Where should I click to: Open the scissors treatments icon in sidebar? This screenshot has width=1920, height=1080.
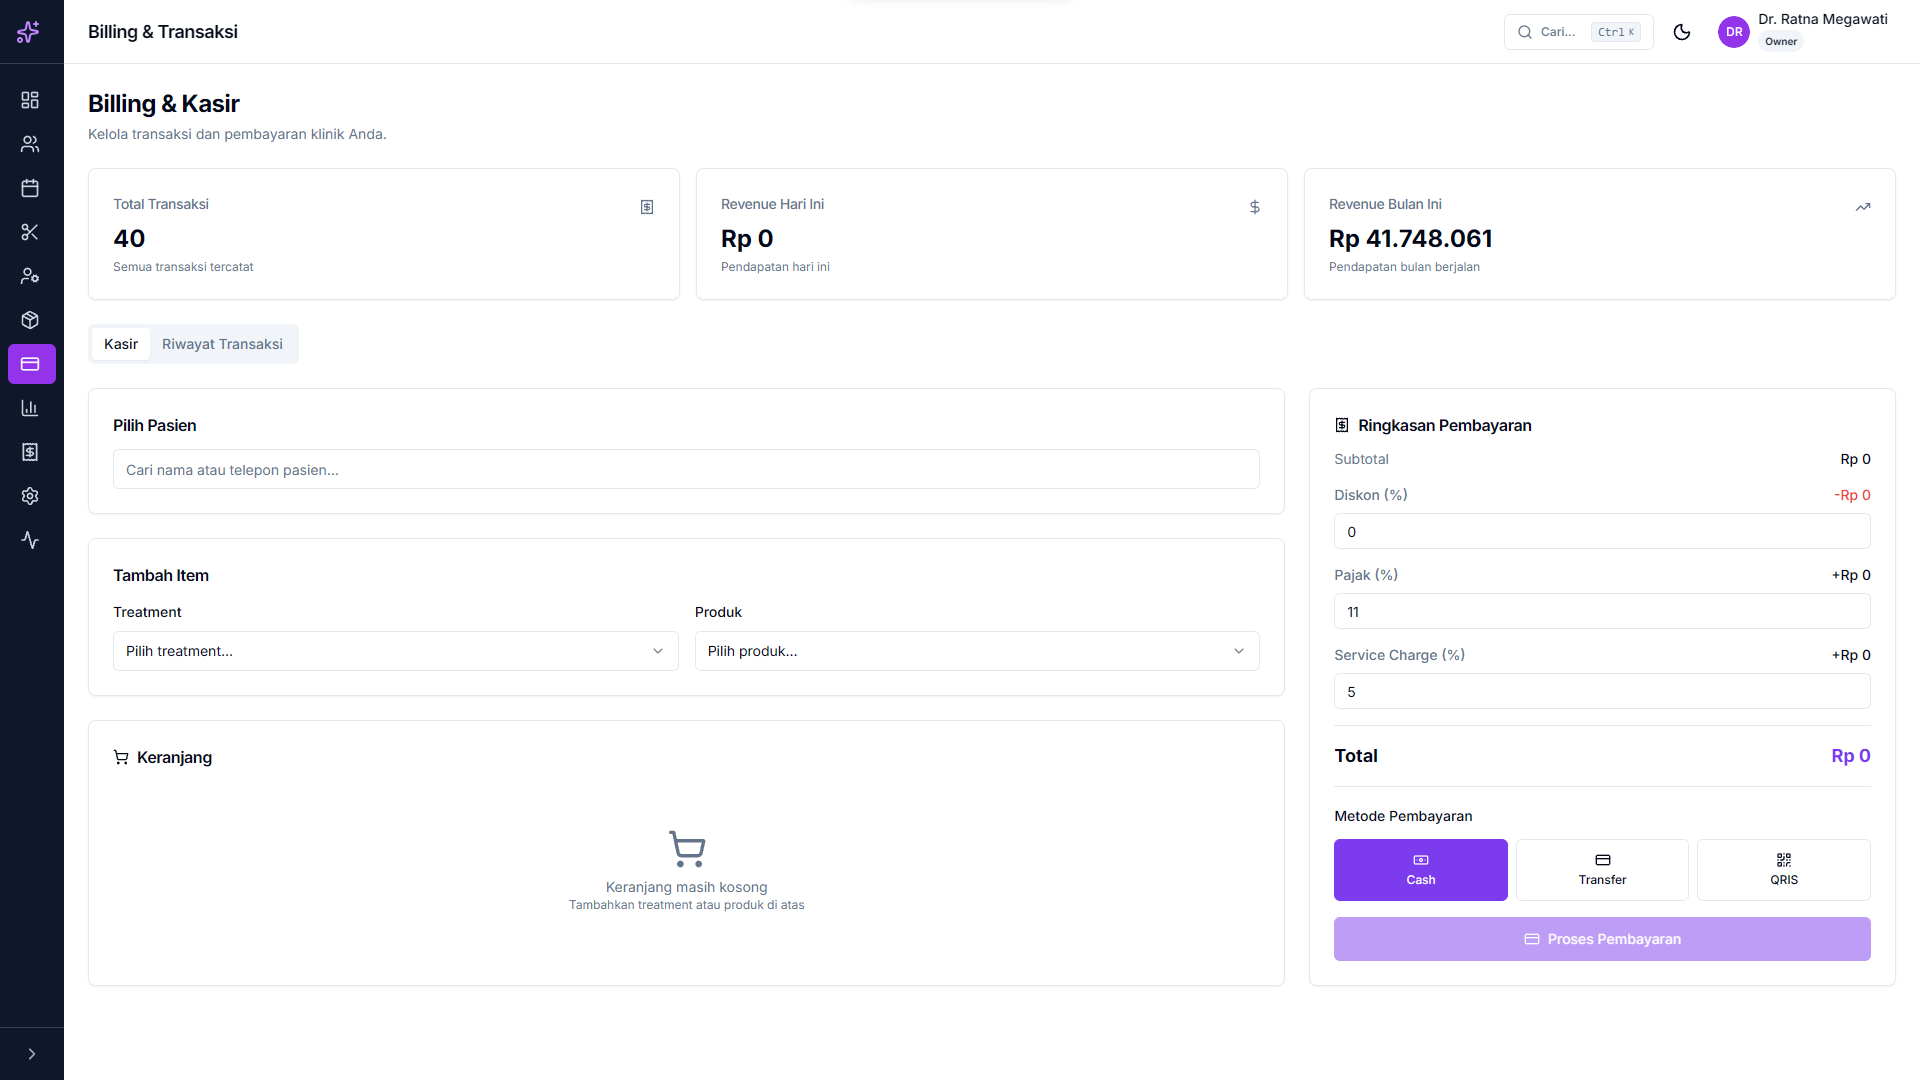(30, 232)
